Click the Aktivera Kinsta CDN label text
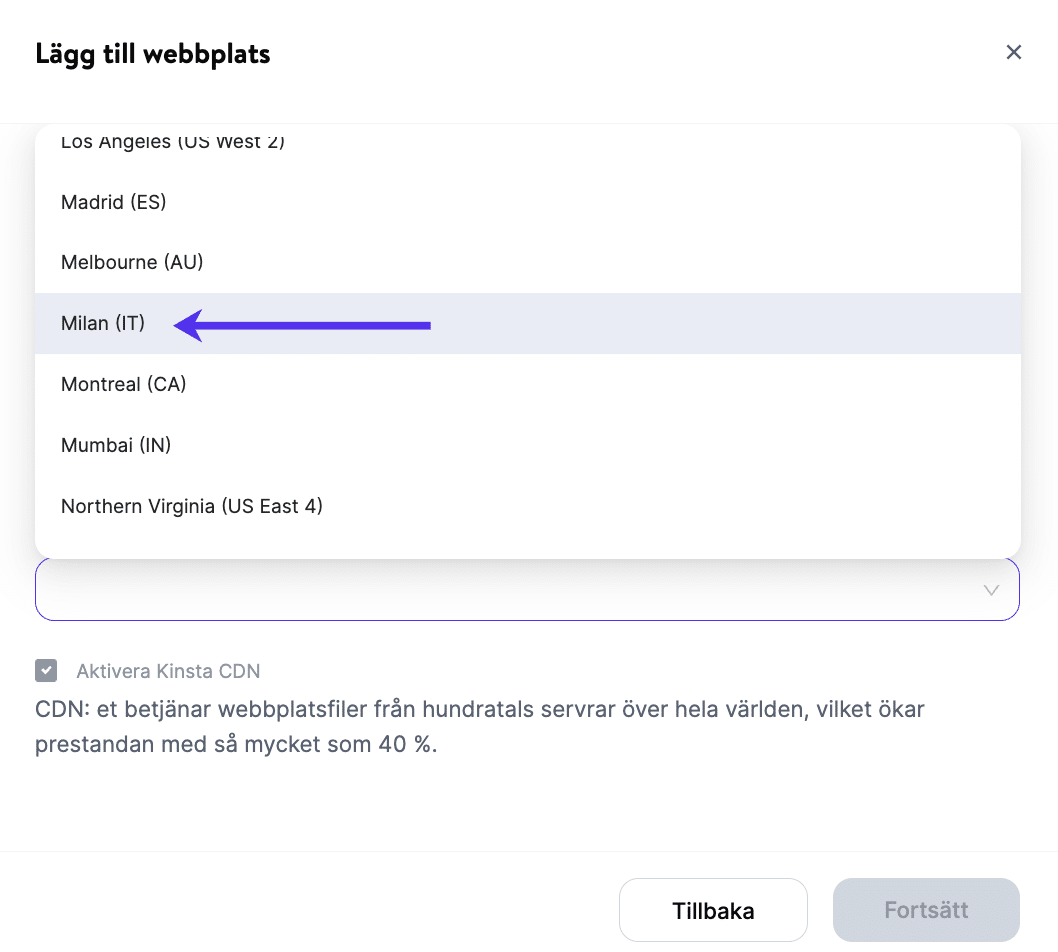Viewport: 1058px width, 952px height. [x=168, y=672]
